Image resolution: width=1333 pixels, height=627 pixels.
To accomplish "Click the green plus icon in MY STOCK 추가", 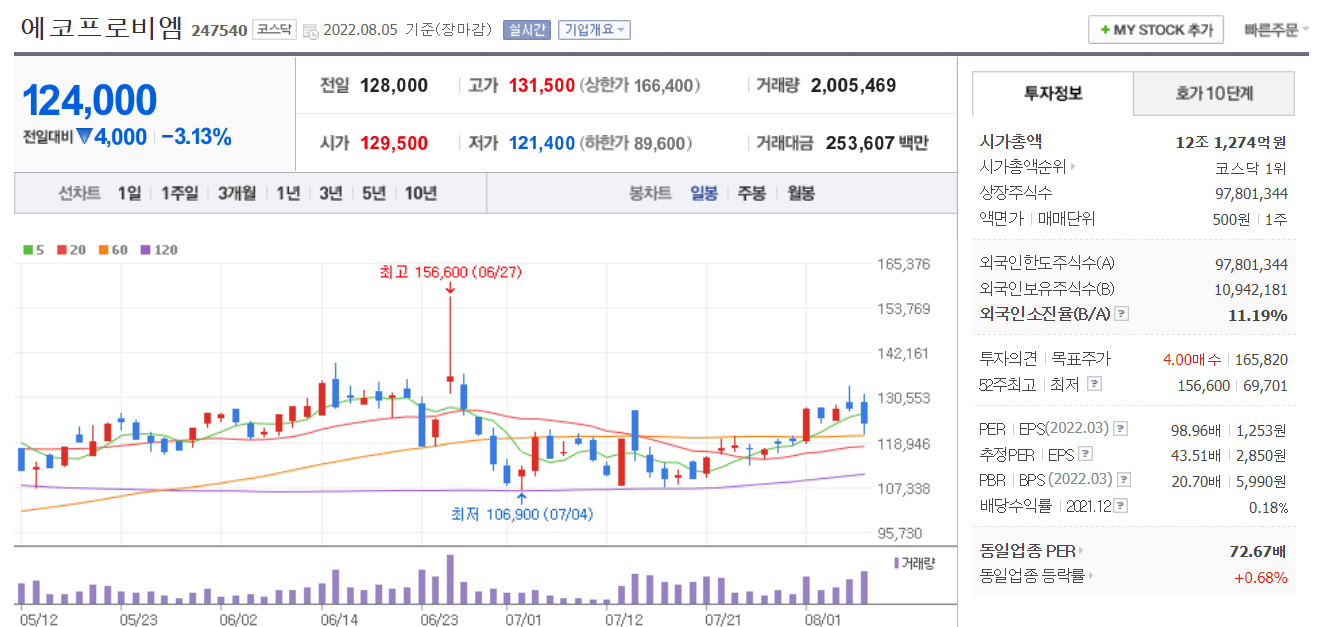I will [1105, 30].
